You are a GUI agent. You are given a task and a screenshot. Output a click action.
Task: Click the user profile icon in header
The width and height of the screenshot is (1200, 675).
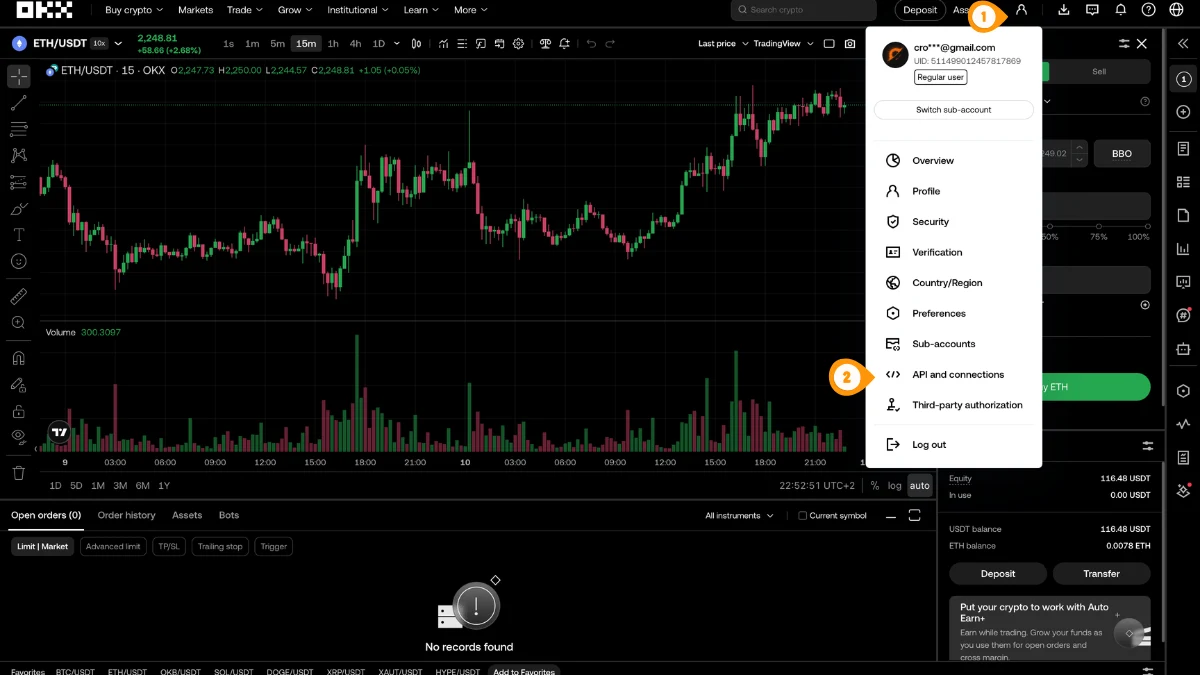tap(1021, 10)
